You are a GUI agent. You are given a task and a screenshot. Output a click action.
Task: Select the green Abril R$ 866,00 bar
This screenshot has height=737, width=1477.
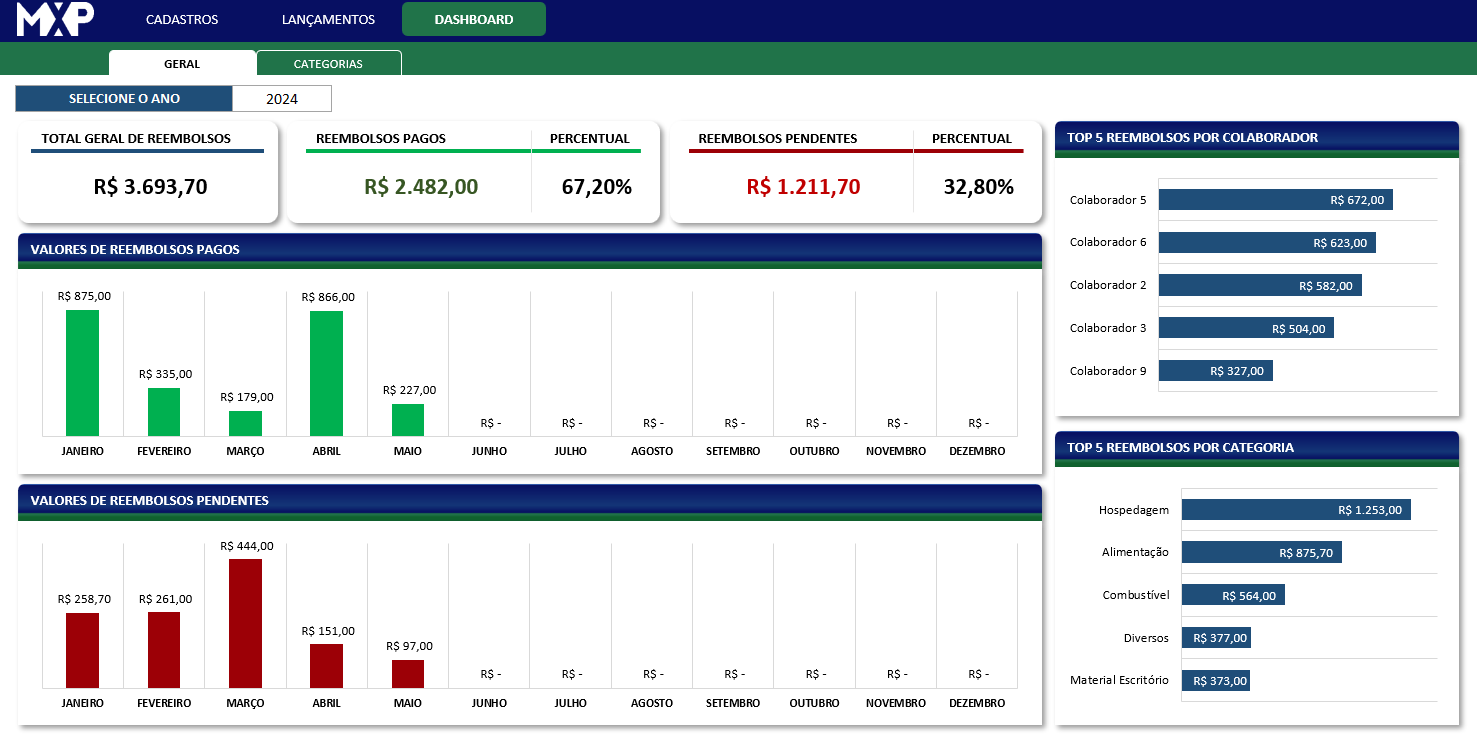pyautogui.click(x=326, y=373)
